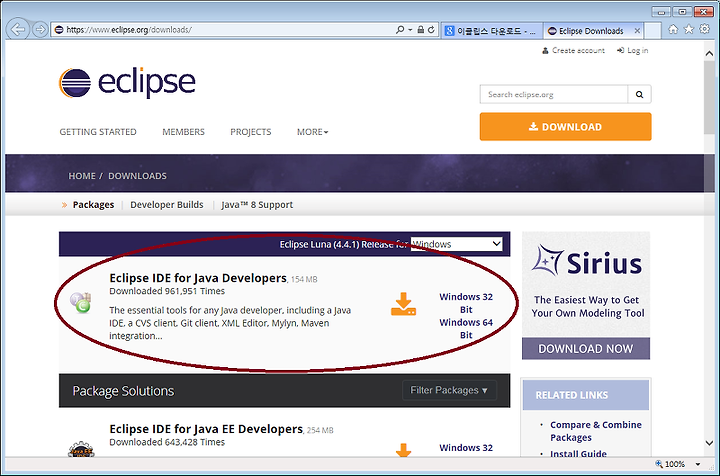The width and height of the screenshot is (720, 476).
Task: Click the scrollbar up arrow
Action: point(709,54)
